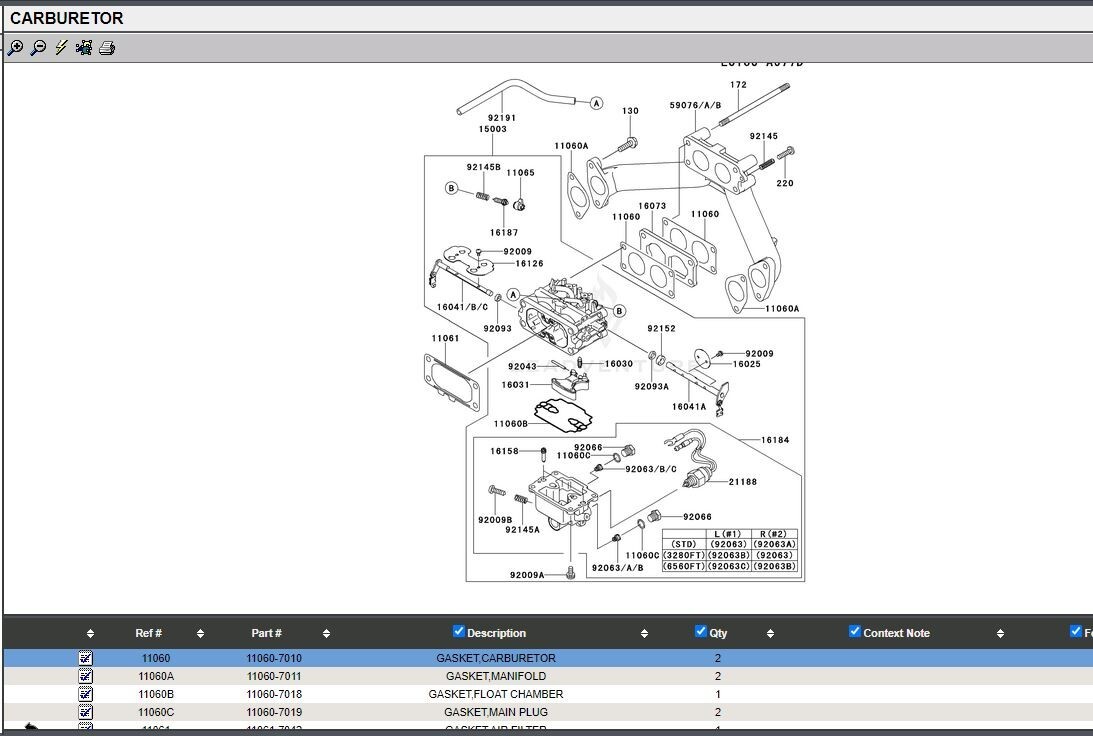Select part number 11060-7011
1093x736 pixels.
click(274, 676)
